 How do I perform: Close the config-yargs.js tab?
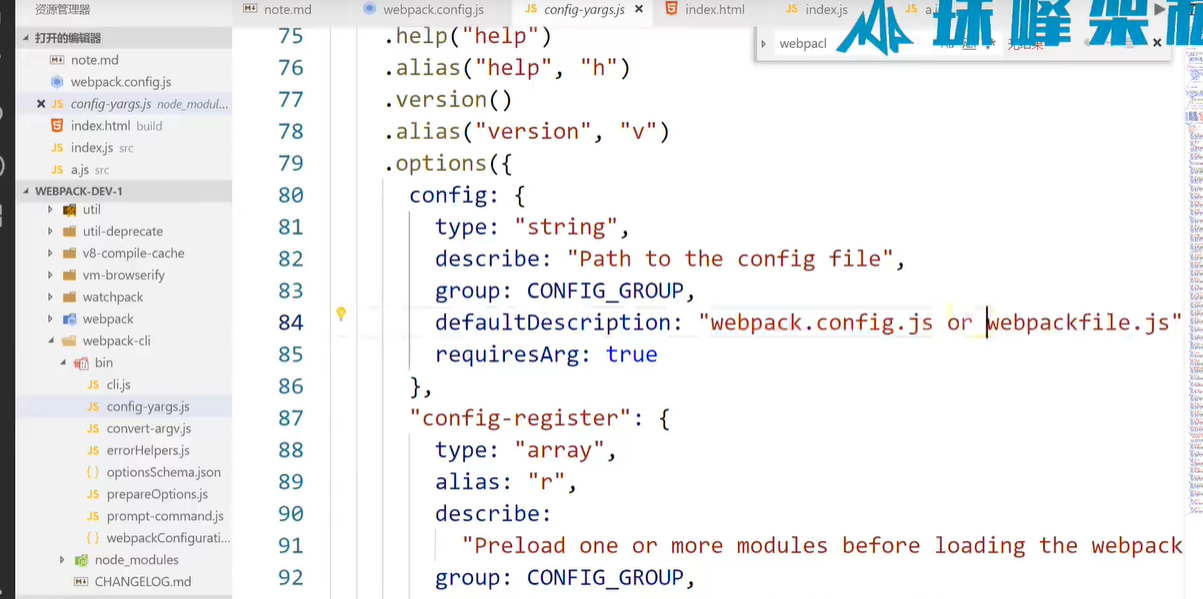(x=639, y=9)
